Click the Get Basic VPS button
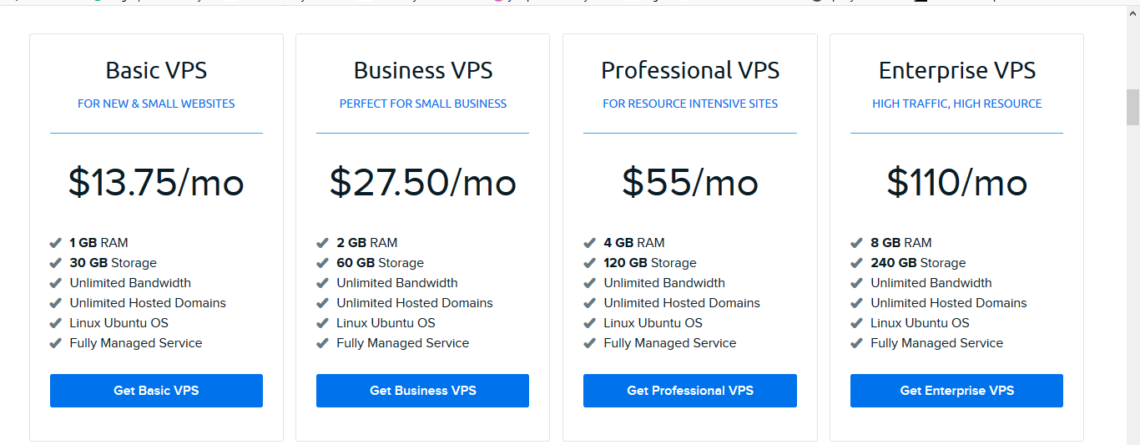The image size is (1140, 445). pos(156,390)
